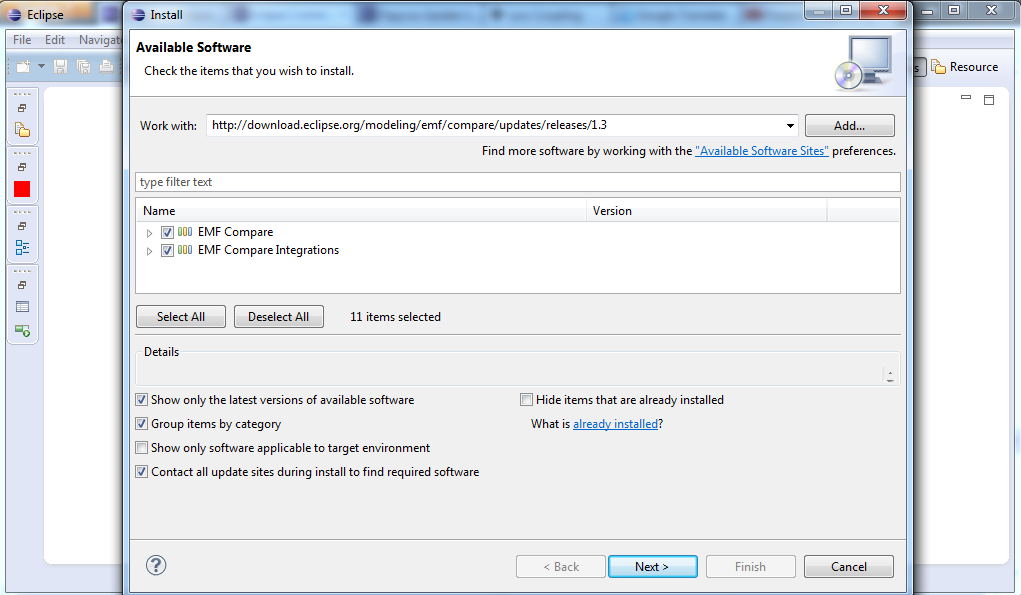
Task: Click the Eclipse window title bar icon
Action: point(14,15)
